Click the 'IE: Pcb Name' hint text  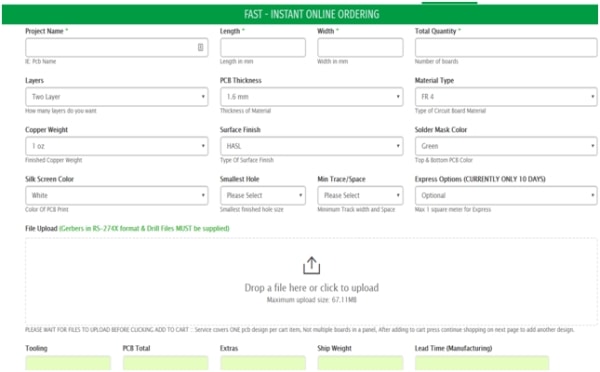pos(41,62)
